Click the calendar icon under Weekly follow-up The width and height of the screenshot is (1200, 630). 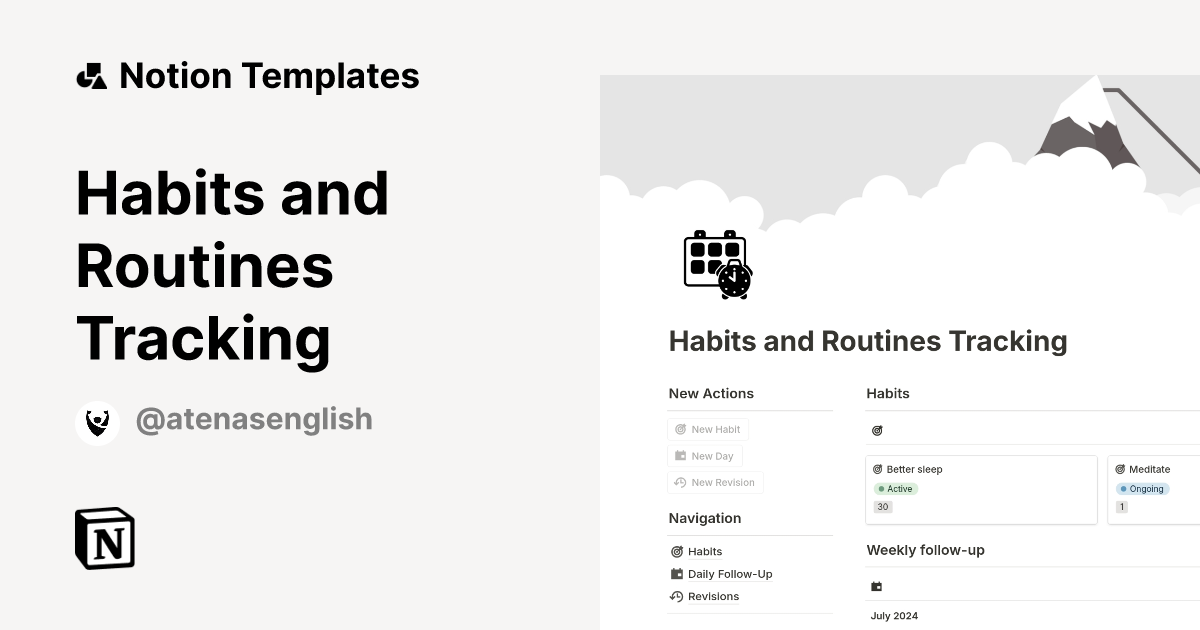(x=877, y=587)
